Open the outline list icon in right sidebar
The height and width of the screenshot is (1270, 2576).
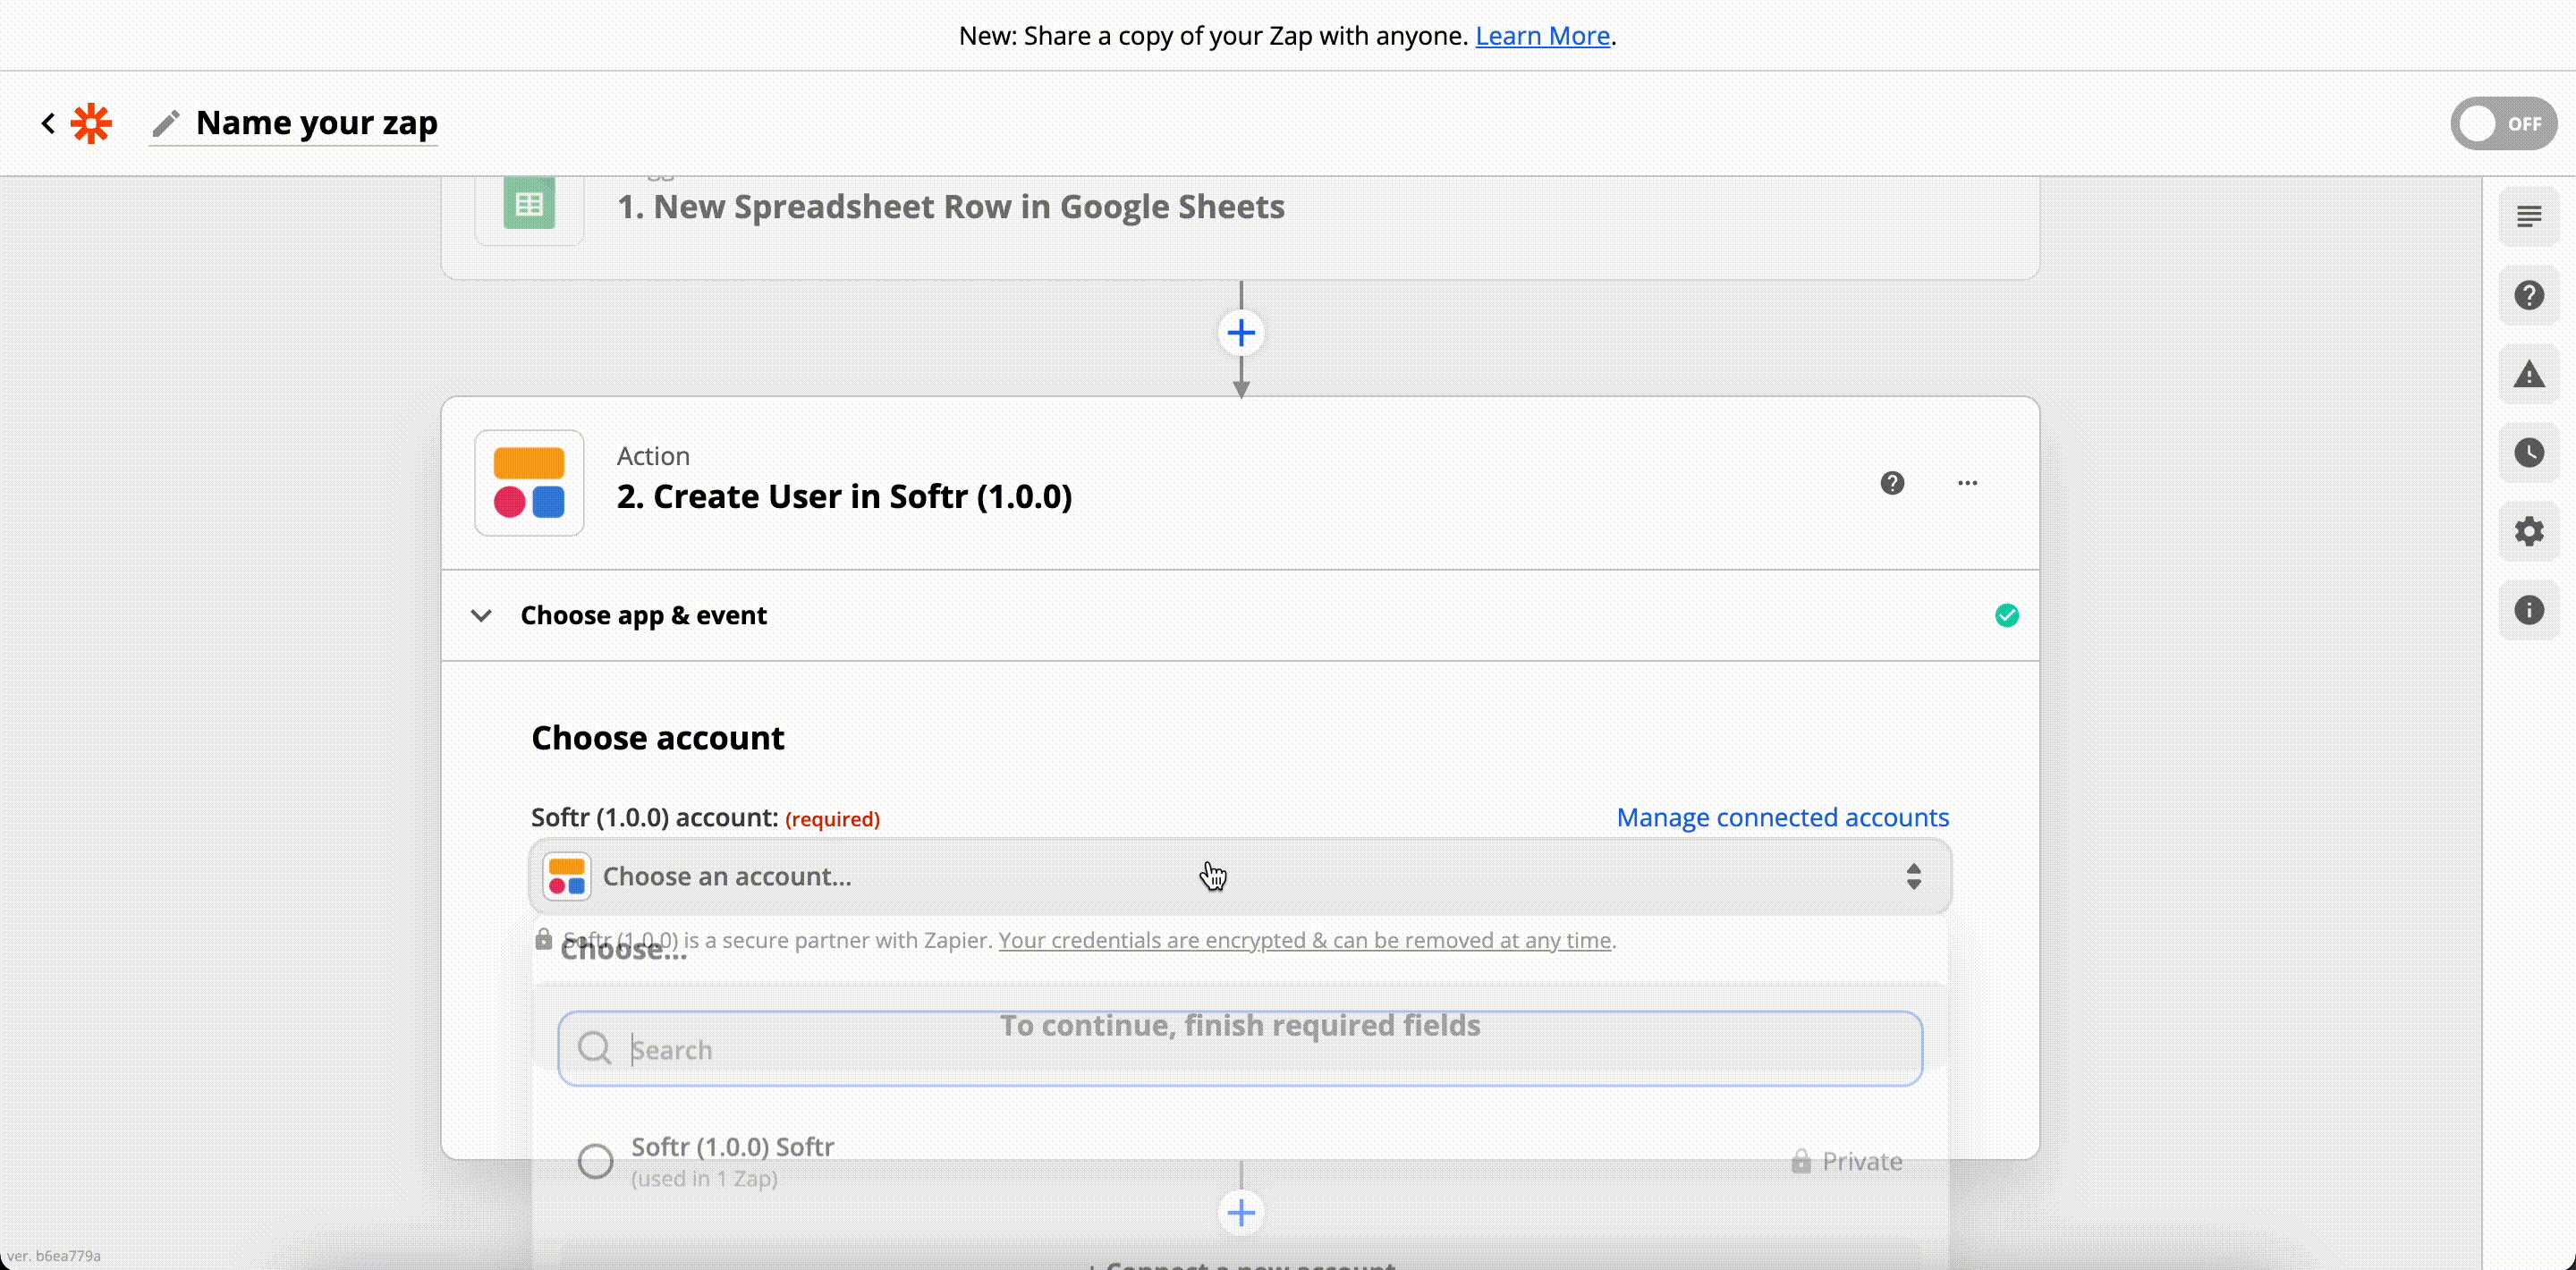click(2528, 216)
